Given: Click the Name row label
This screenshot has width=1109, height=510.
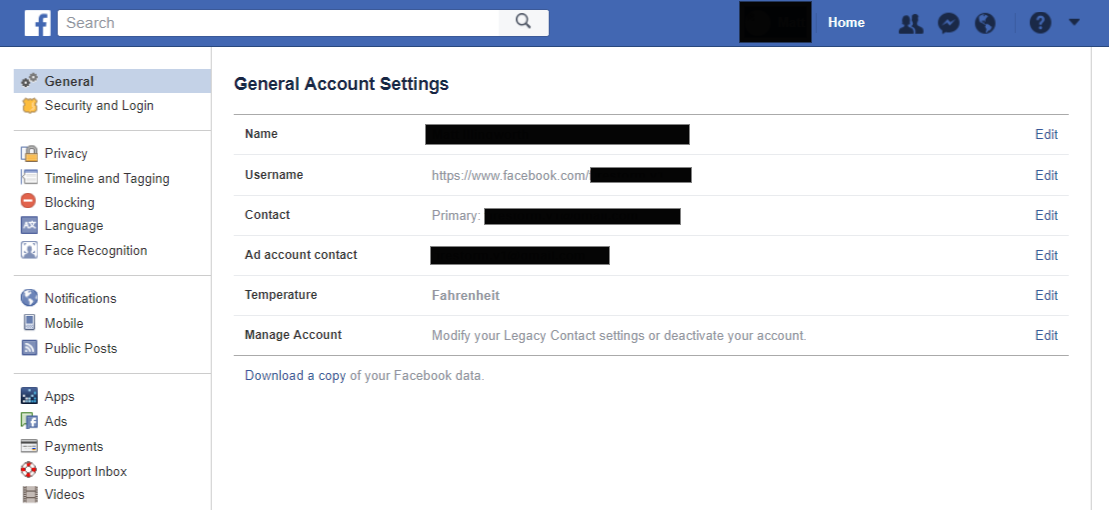Looking at the screenshot, I should 261,134.
